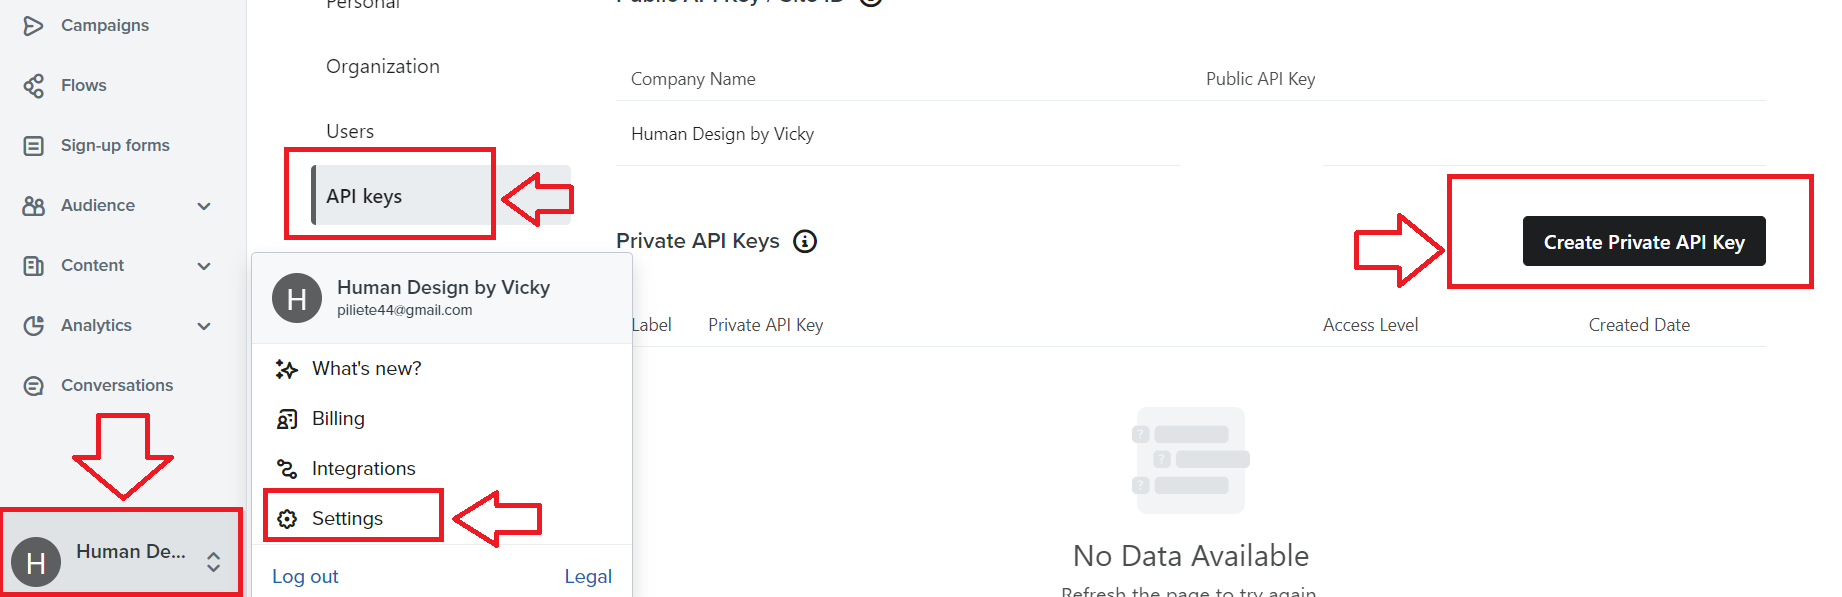Select the Sign-up forms icon
1842x597 pixels.
tap(33, 146)
